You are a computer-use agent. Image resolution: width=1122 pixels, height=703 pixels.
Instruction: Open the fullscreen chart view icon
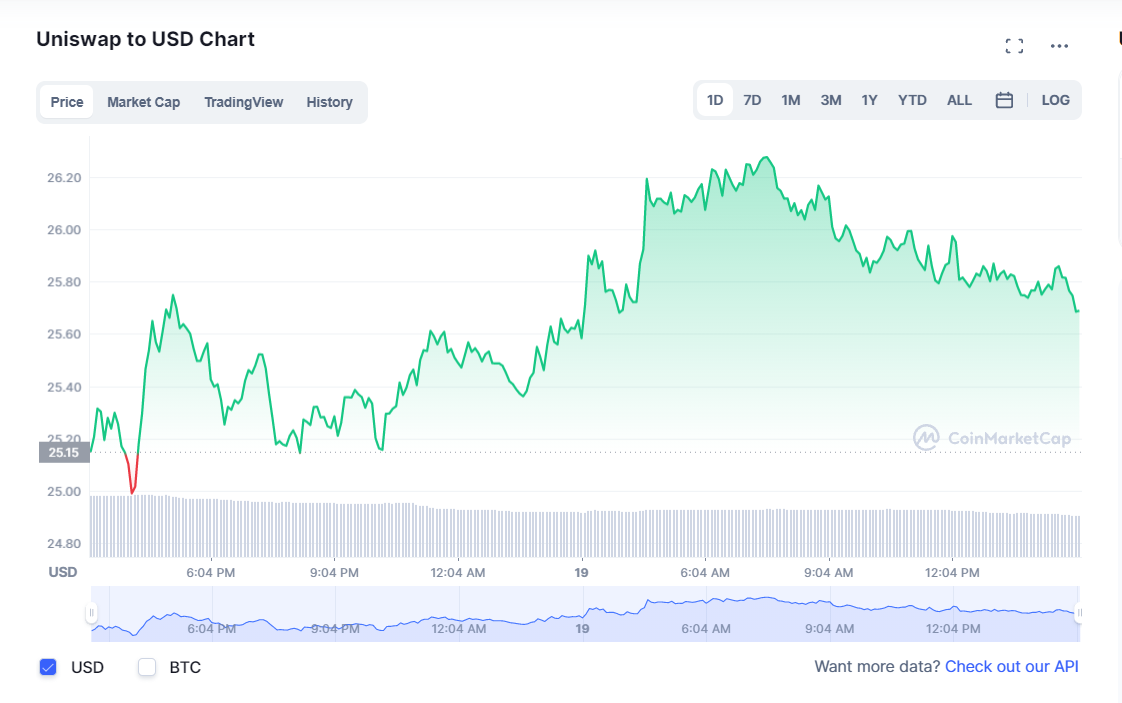click(1014, 47)
